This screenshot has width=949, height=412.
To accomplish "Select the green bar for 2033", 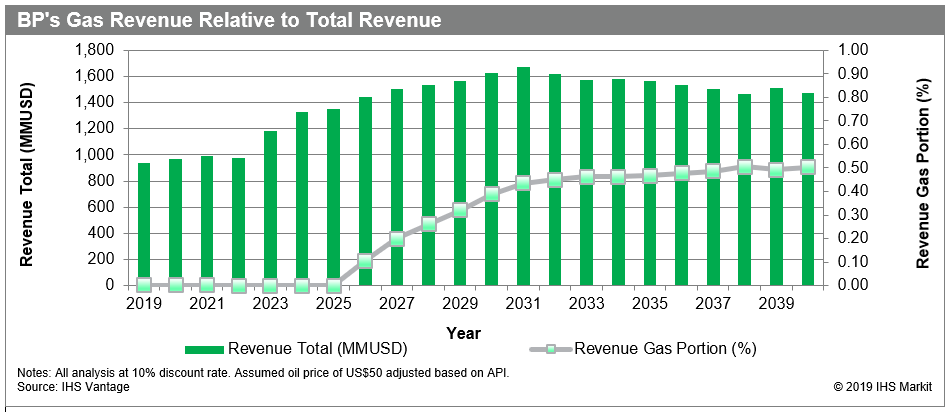I will 586,183.
